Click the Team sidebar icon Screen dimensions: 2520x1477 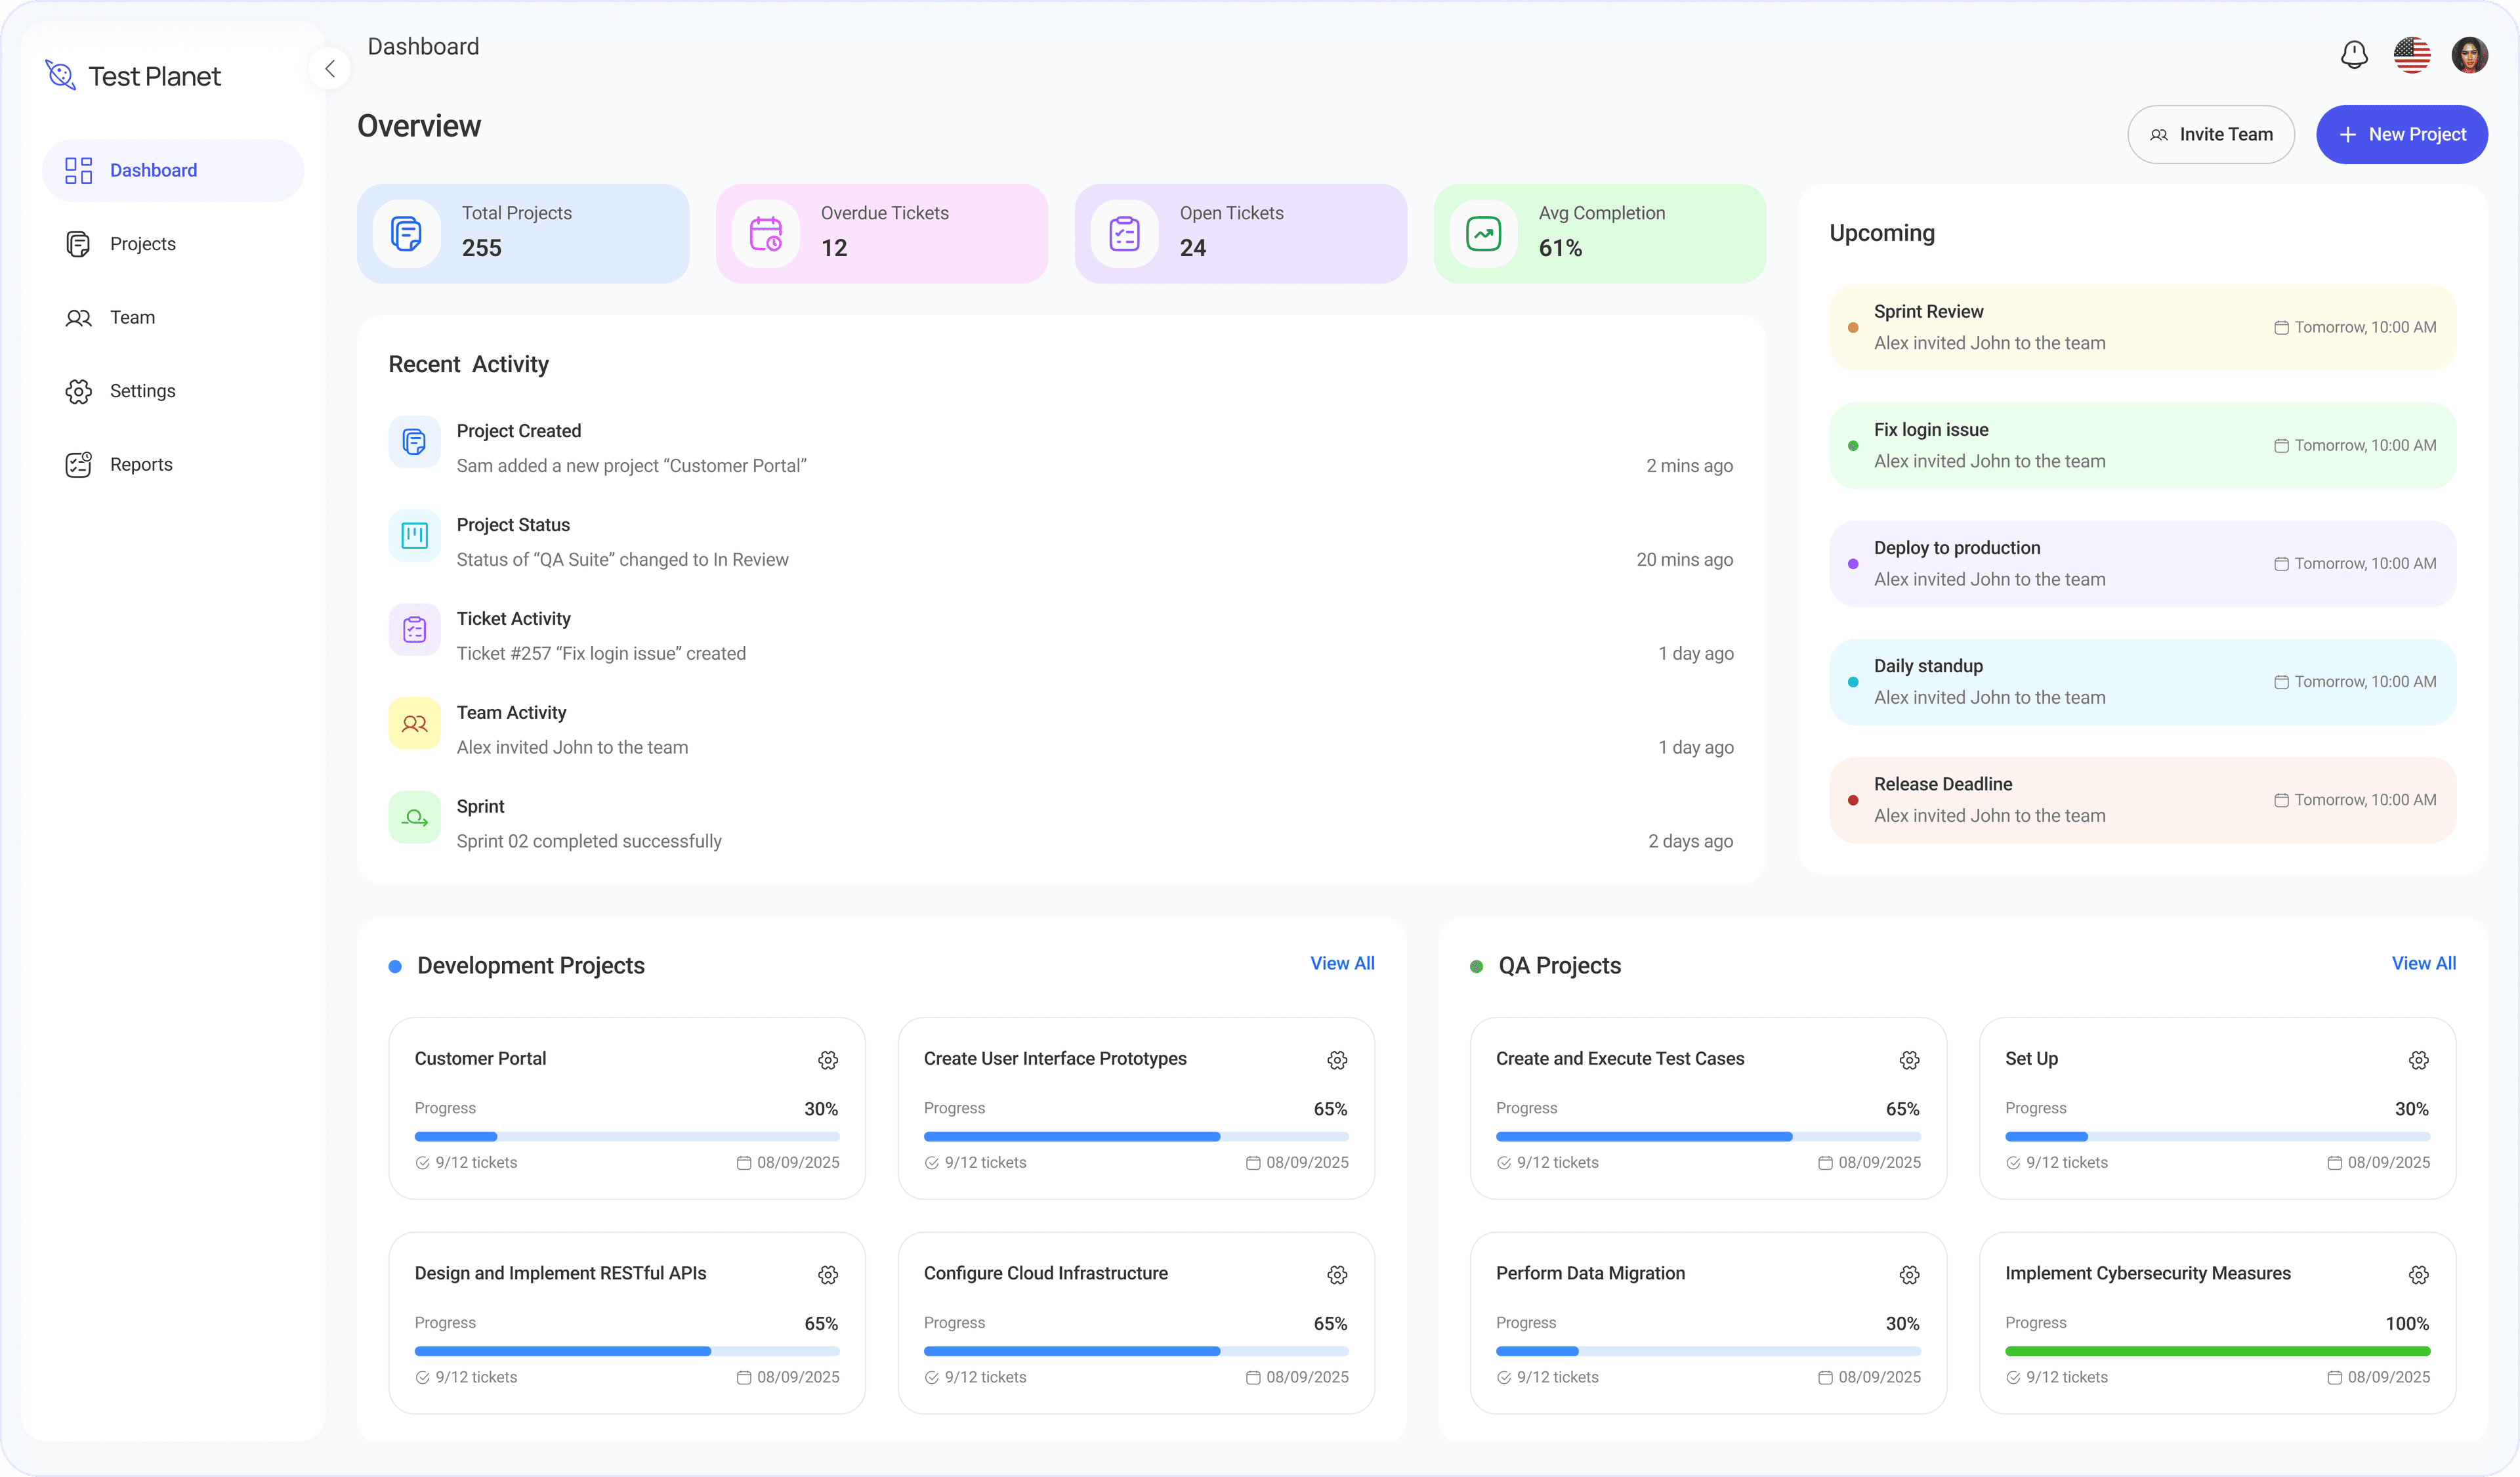coord(79,317)
